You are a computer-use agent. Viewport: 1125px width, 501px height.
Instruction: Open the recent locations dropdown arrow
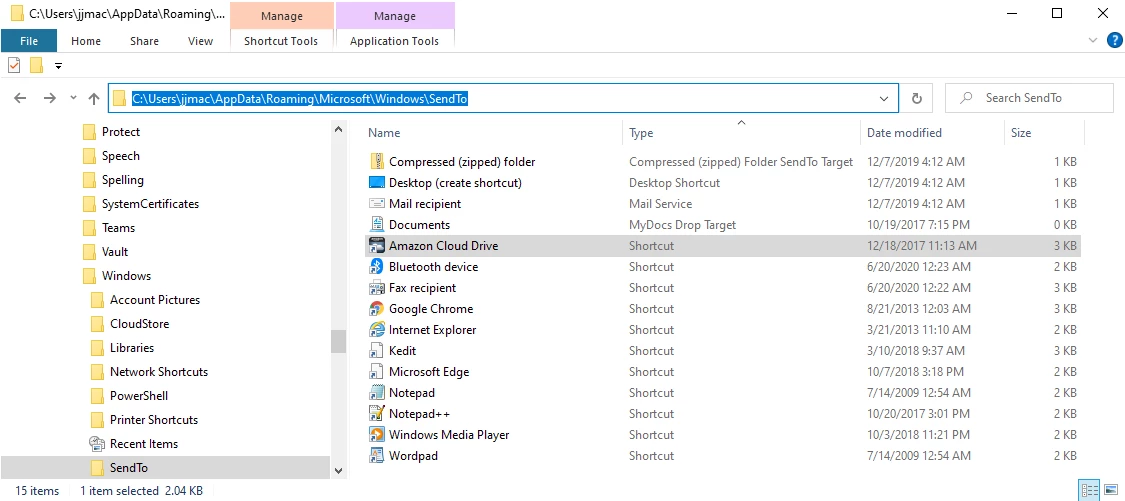pyautogui.click(x=72, y=98)
